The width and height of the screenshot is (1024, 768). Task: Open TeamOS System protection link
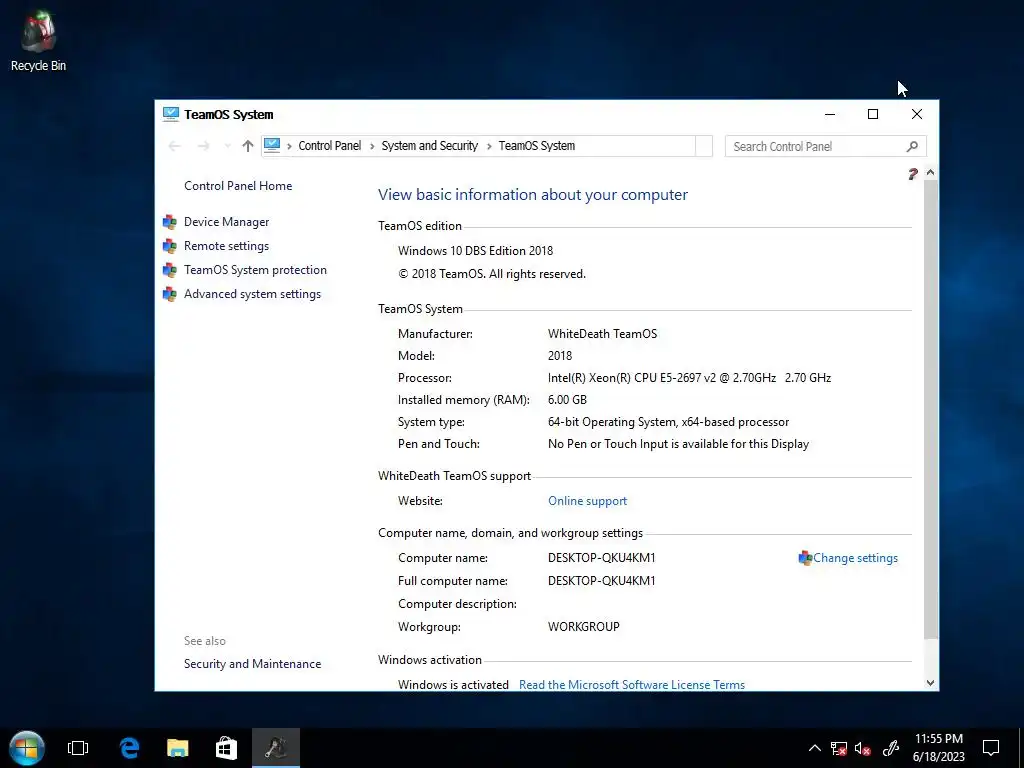255,270
